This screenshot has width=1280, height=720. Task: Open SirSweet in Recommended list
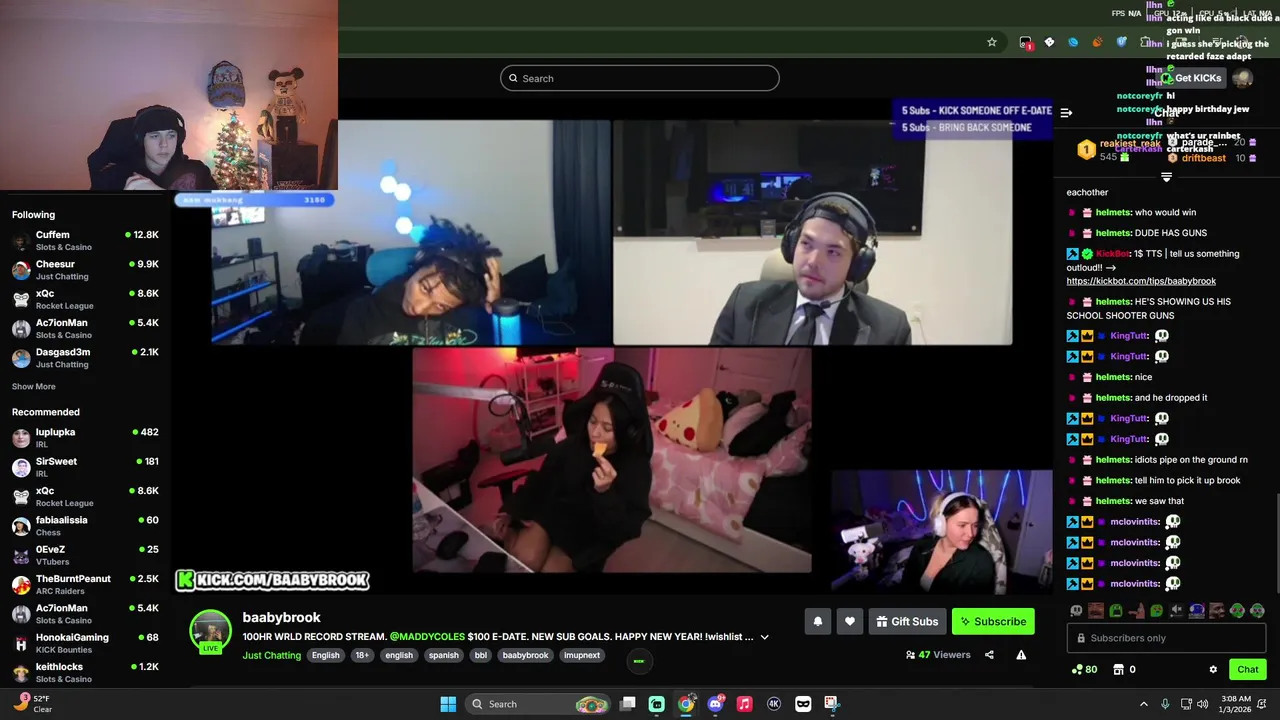(85, 467)
